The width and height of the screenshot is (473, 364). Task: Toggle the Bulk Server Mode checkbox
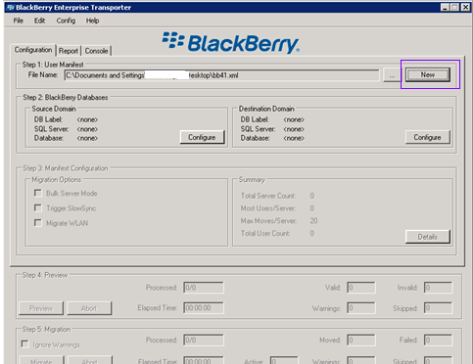click(x=38, y=193)
